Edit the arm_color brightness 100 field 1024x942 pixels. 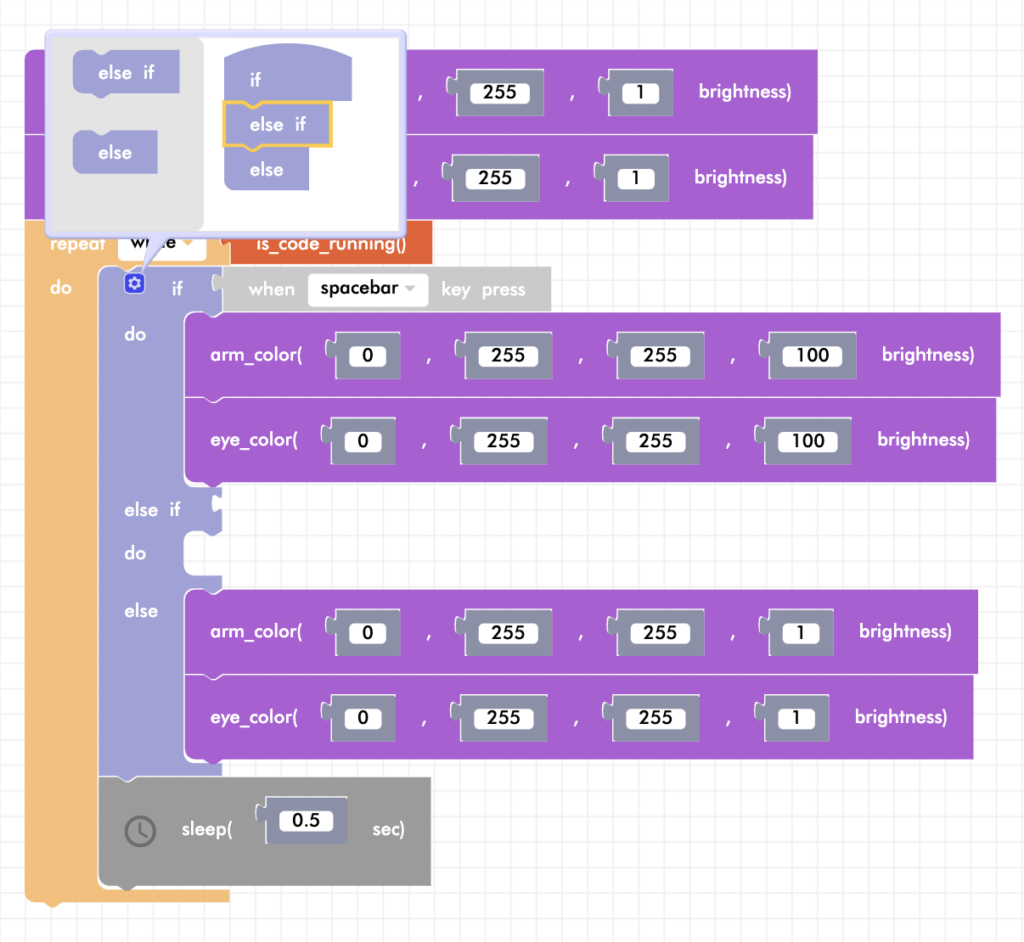[x=812, y=355]
